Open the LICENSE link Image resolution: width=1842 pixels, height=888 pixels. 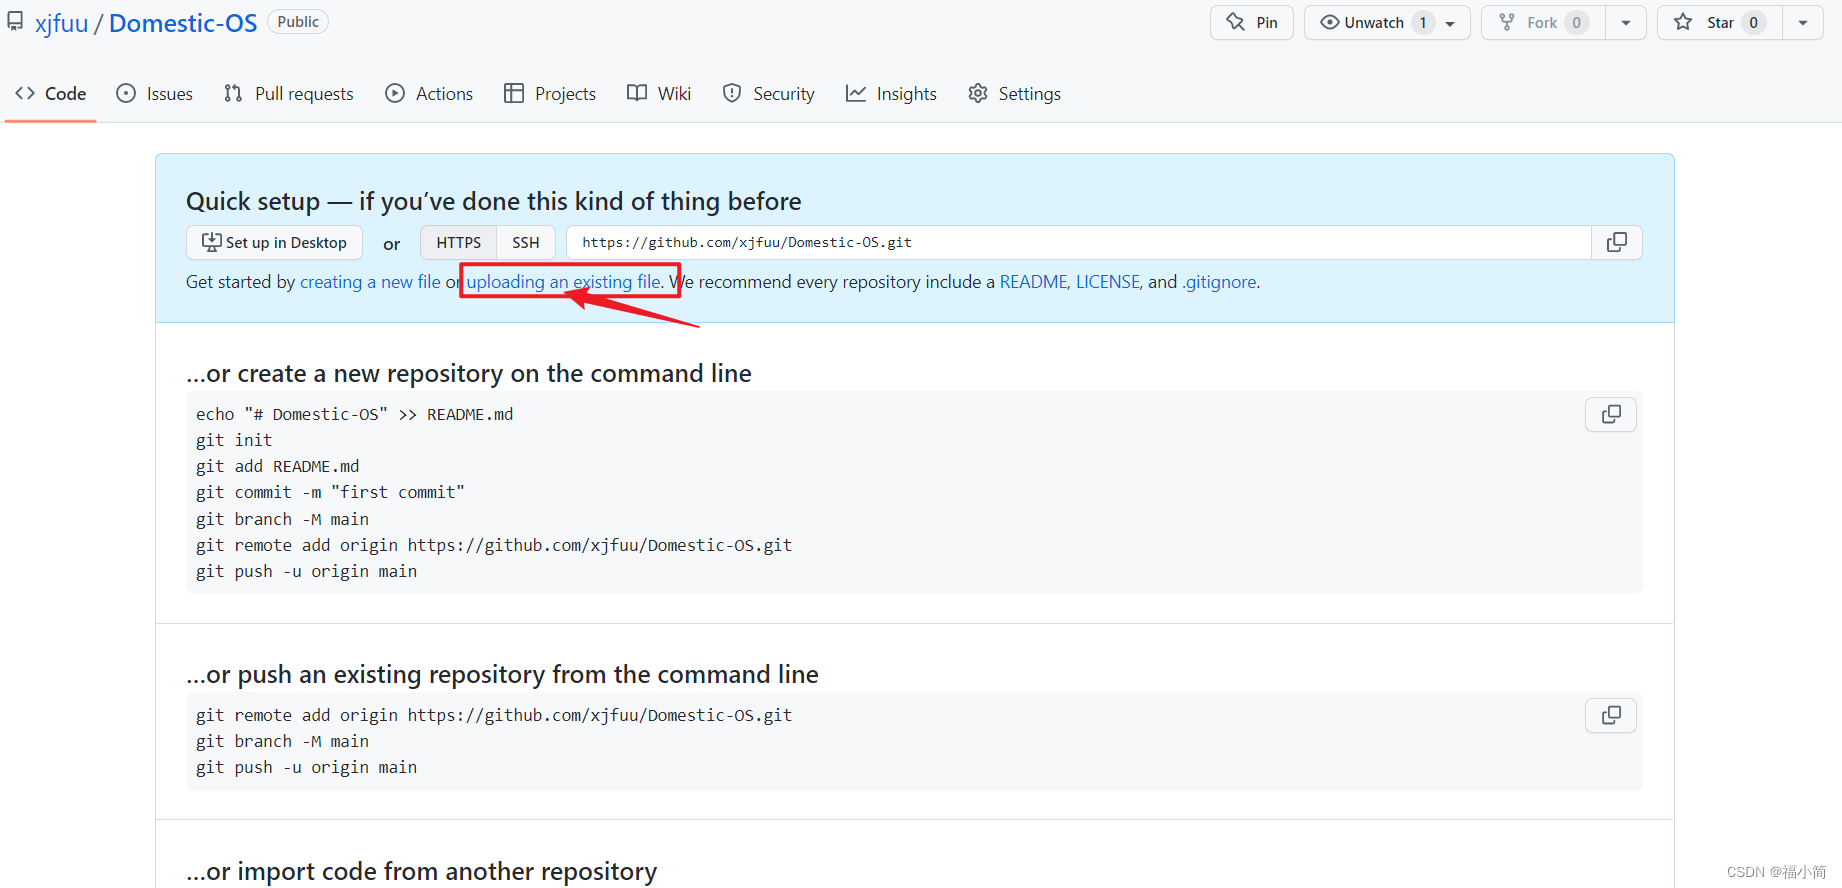coord(1107,282)
